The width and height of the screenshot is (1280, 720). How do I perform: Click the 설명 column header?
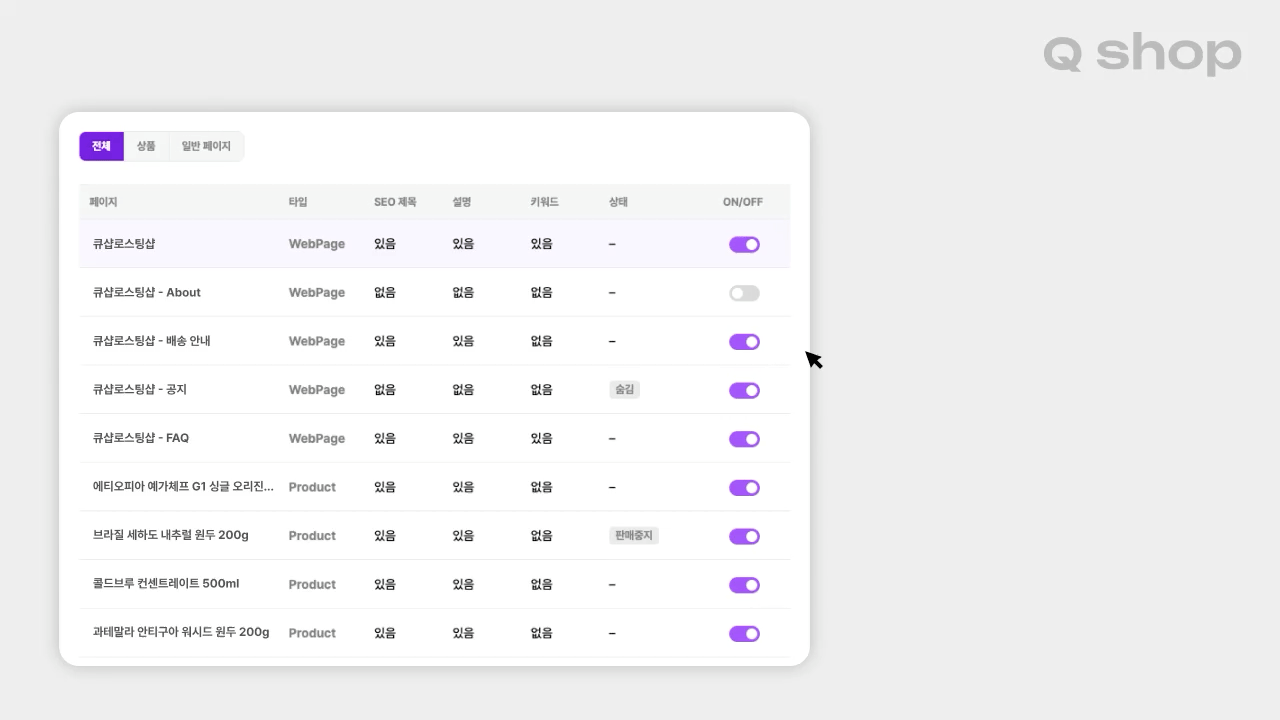point(461,202)
